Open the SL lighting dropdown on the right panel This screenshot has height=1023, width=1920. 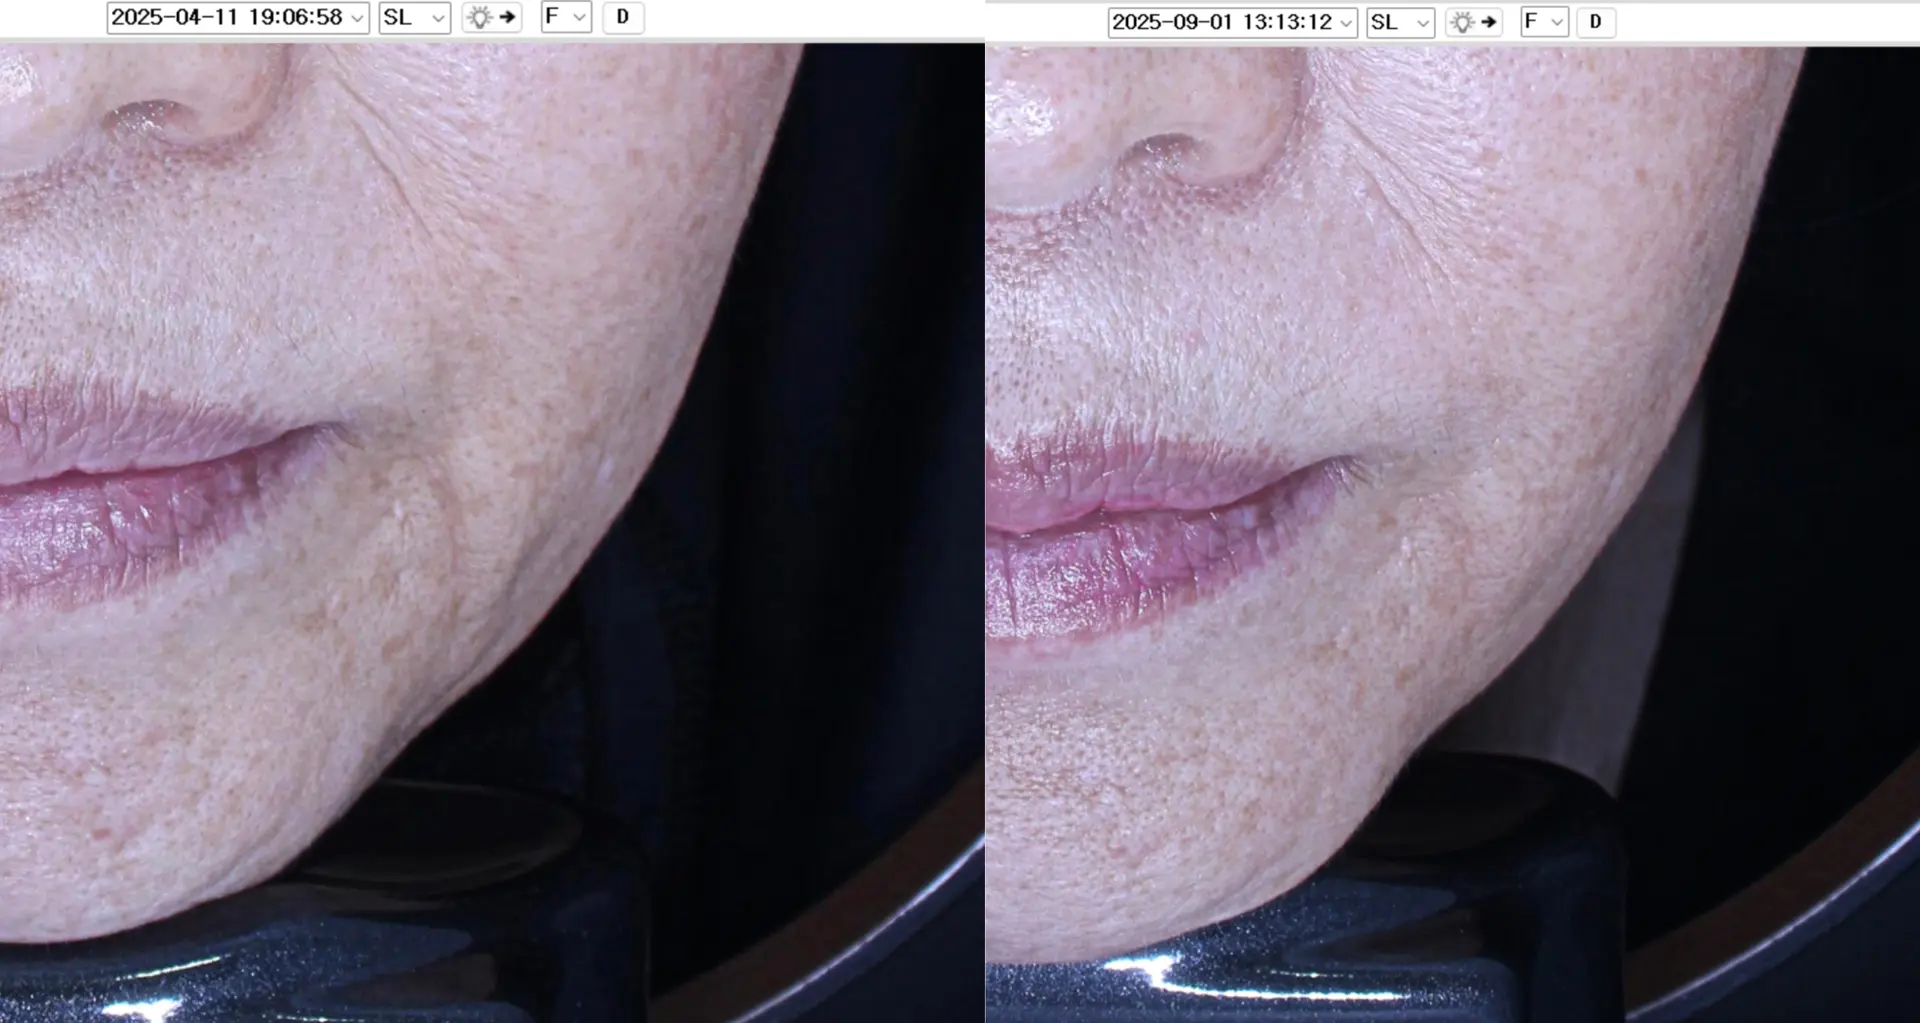(x=1424, y=22)
